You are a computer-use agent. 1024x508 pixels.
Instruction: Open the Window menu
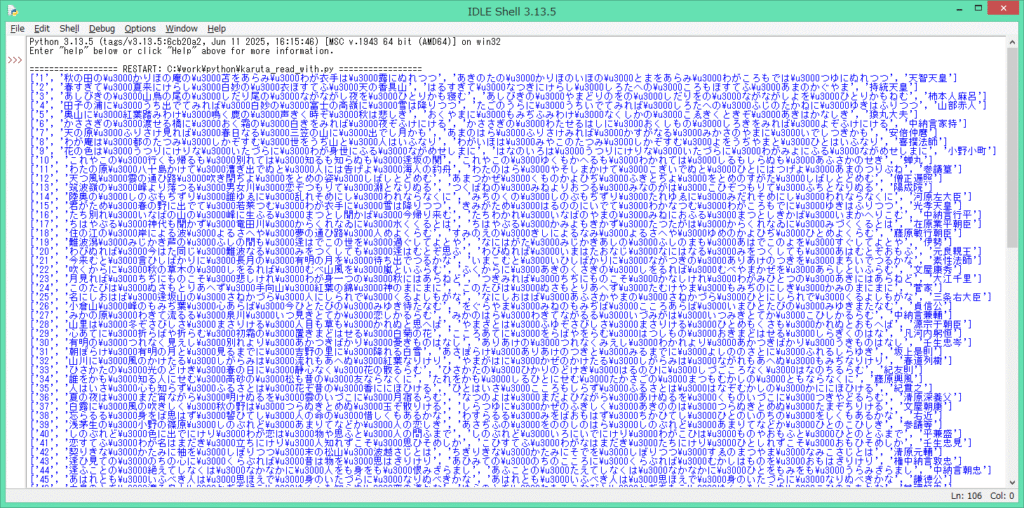(x=181, y=28)
